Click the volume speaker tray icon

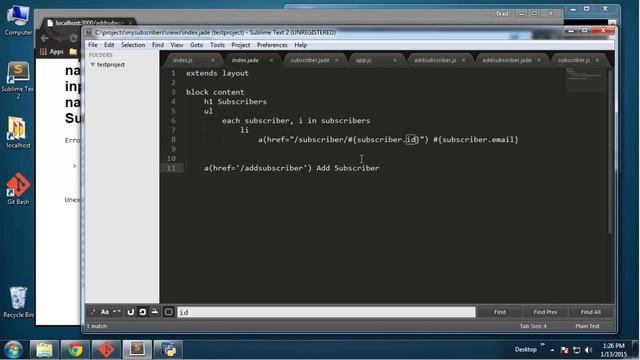588,350
